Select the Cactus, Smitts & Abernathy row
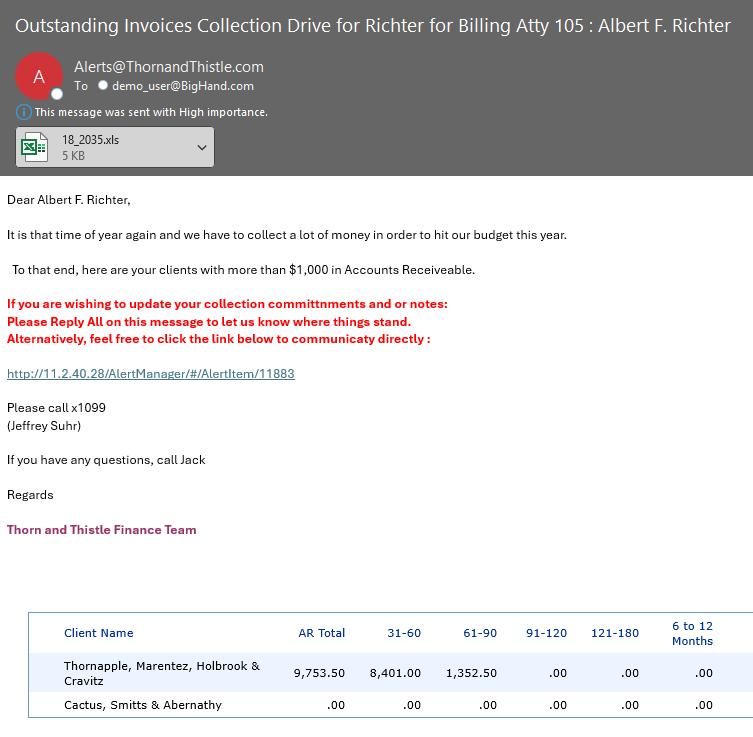This screenshot has height=737, width=753. coord(143,705)
